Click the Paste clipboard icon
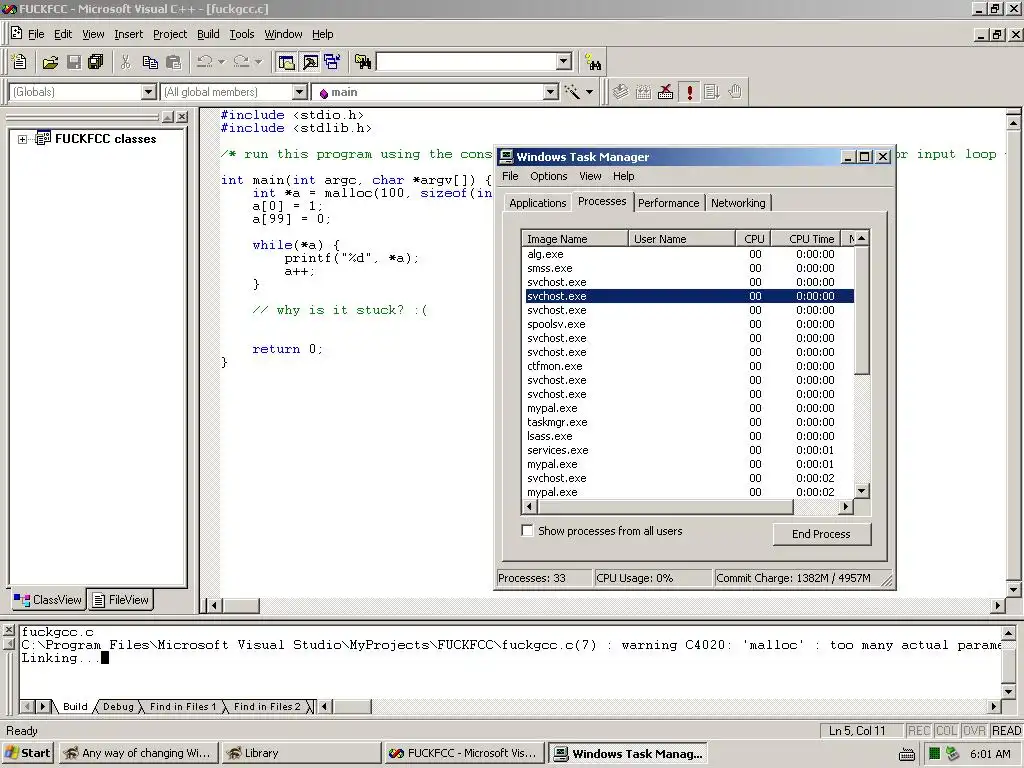The width and height of the screenshot is (1024, 768). pos(173,62)
